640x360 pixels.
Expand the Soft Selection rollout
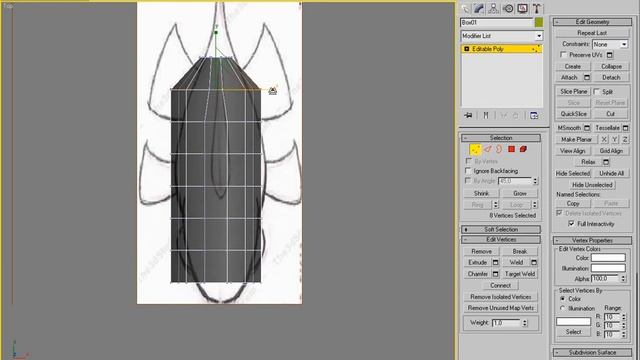tap(501, 229)
